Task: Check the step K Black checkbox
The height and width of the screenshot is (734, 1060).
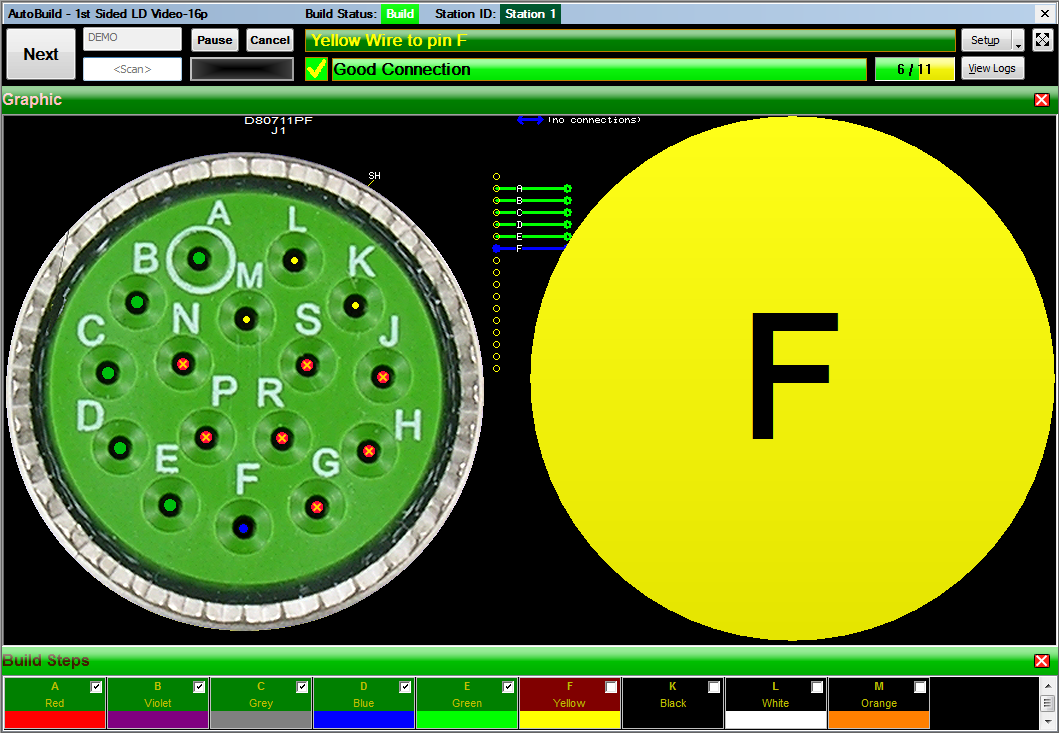Action: (714, 687)
